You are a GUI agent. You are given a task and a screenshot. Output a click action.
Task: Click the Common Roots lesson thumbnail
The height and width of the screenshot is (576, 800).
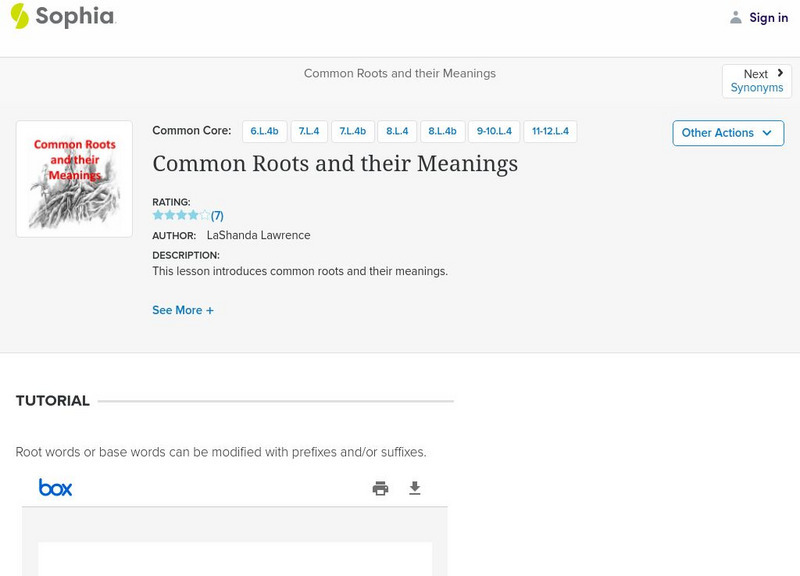click(74, 179)
